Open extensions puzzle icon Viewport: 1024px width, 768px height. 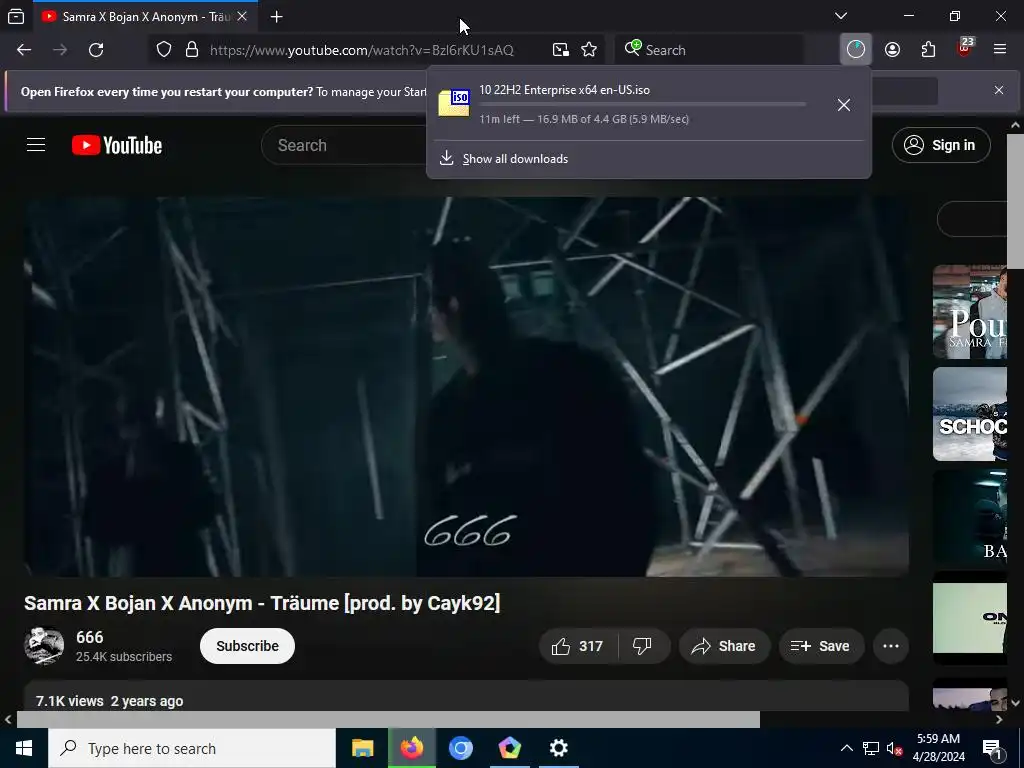pyautogui.click(x=928, y=50)
